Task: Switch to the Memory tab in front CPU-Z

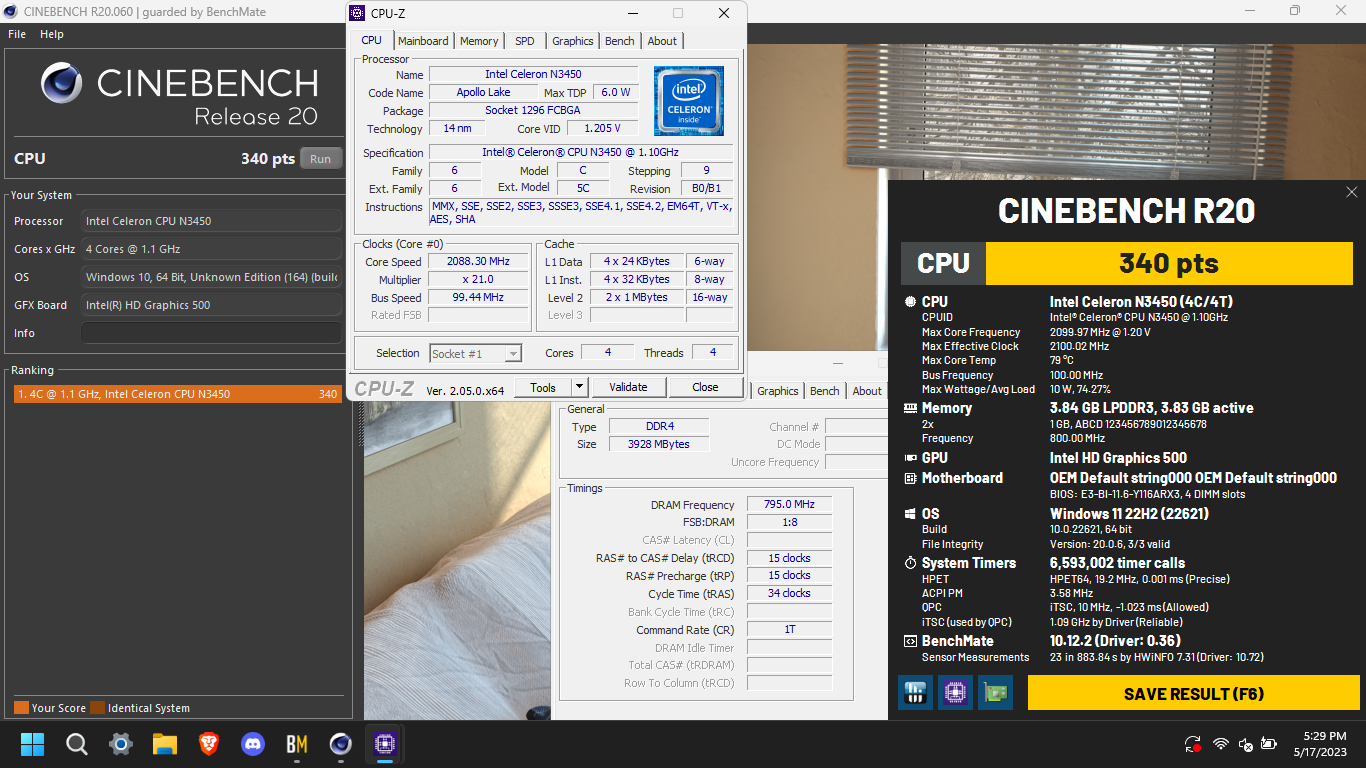Action: click(479, 41)
